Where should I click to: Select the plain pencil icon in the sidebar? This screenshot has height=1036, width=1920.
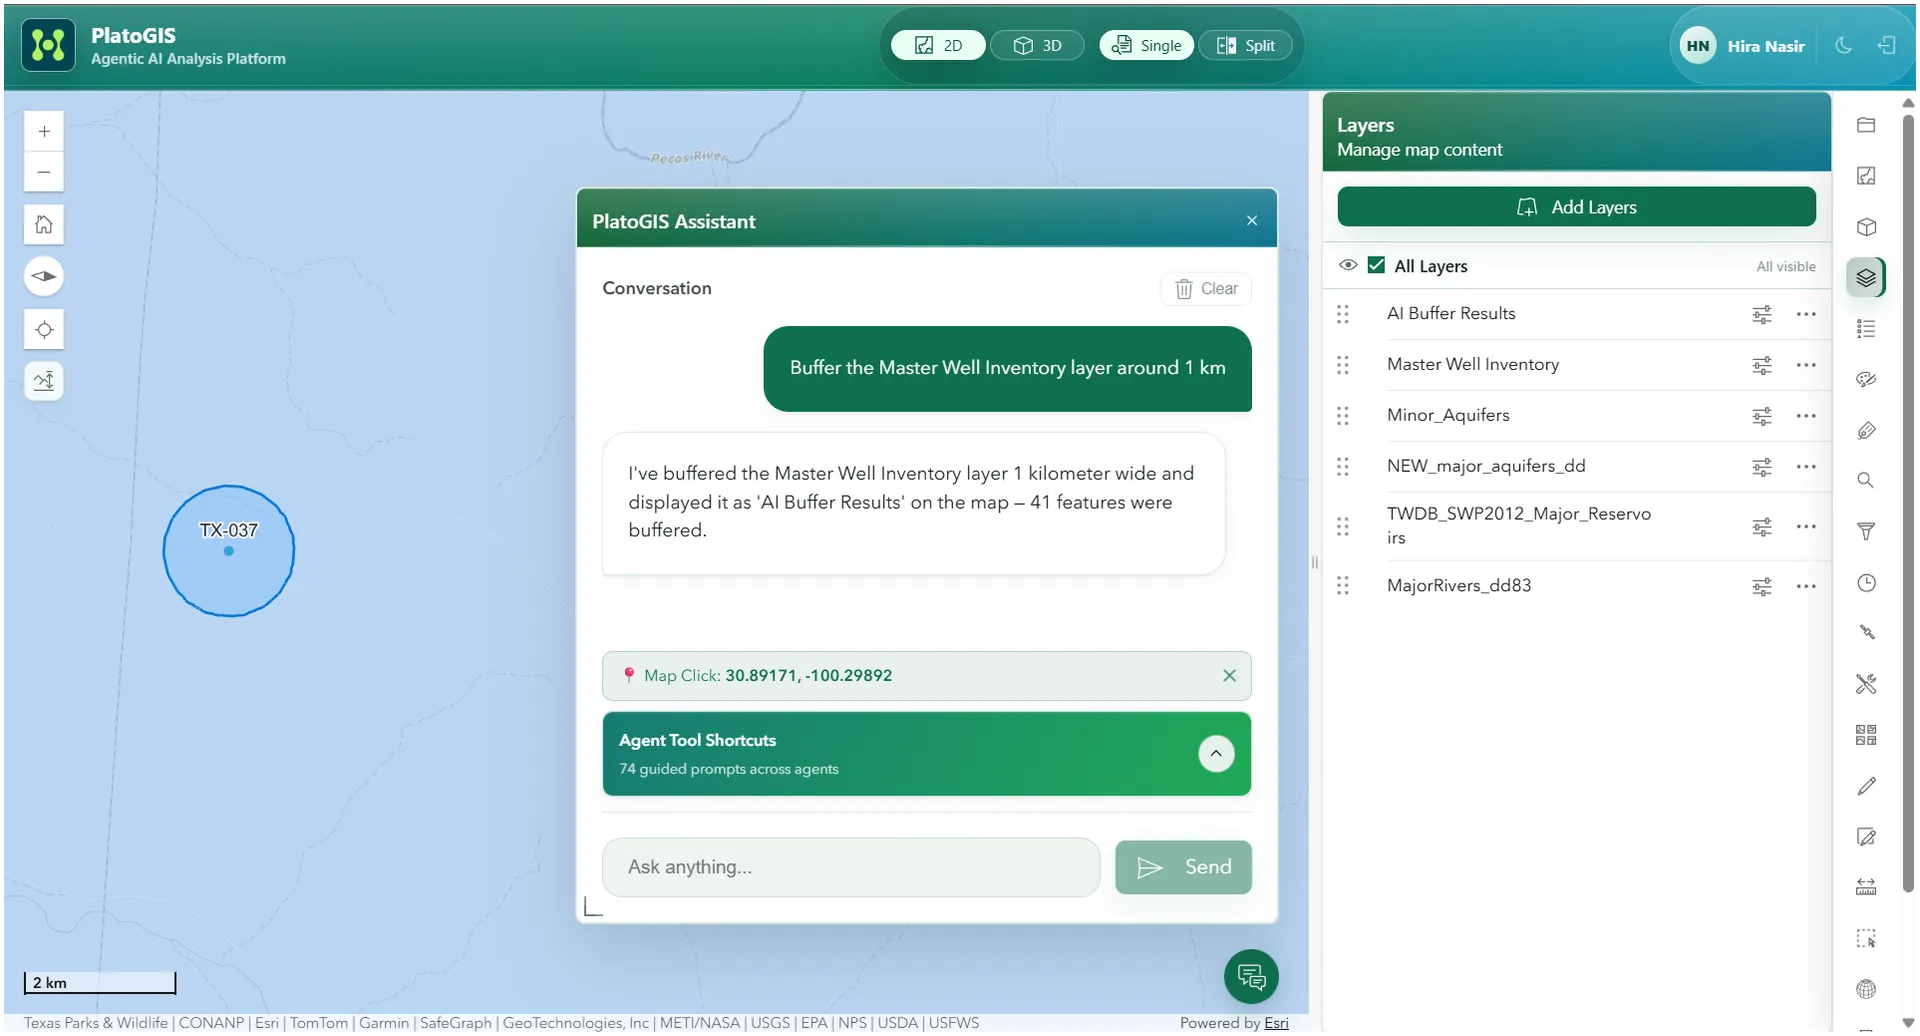click(x=1866, y=786)
